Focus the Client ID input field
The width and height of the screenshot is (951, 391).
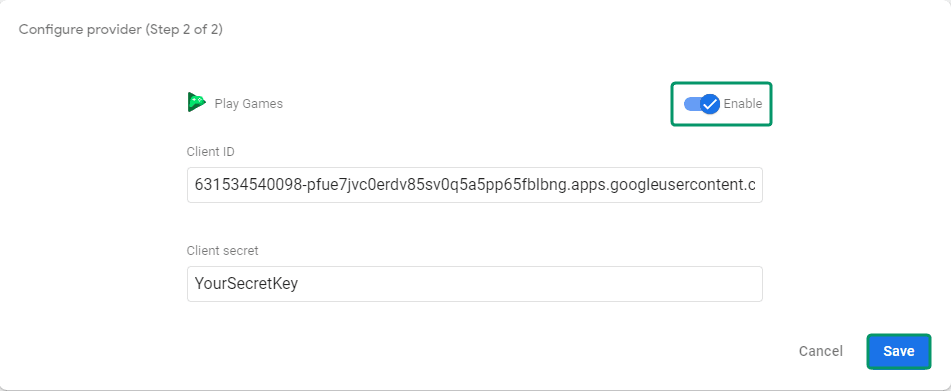click(474, 185)
